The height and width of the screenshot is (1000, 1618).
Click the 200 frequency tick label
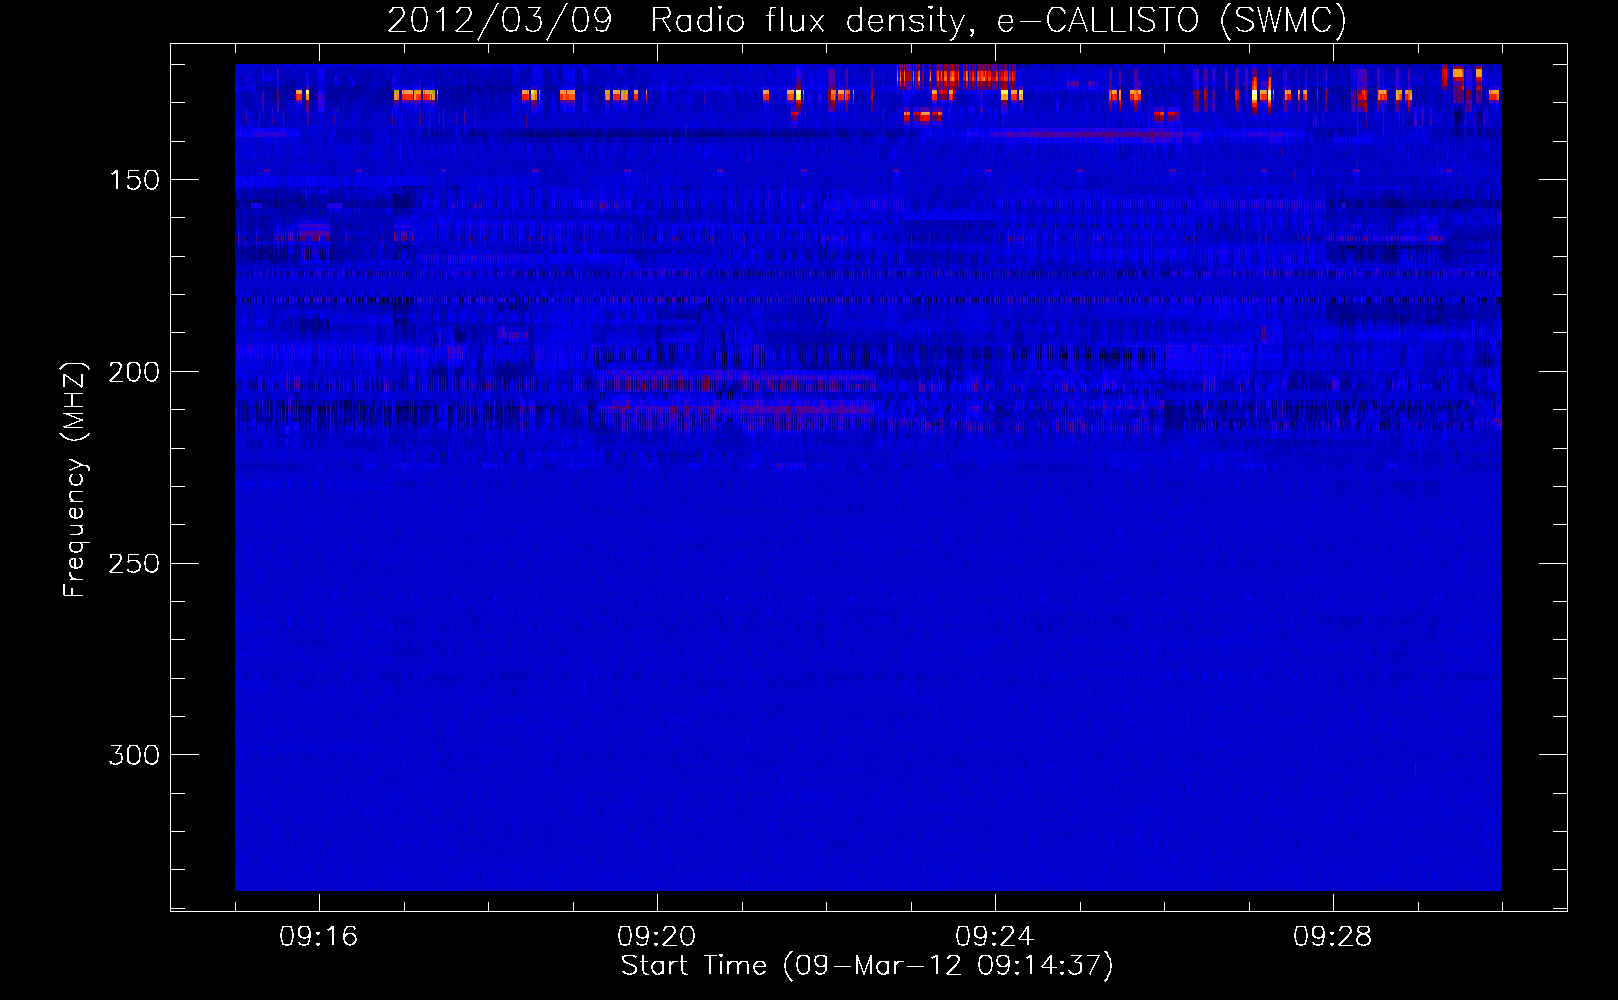tap(134, 372)
